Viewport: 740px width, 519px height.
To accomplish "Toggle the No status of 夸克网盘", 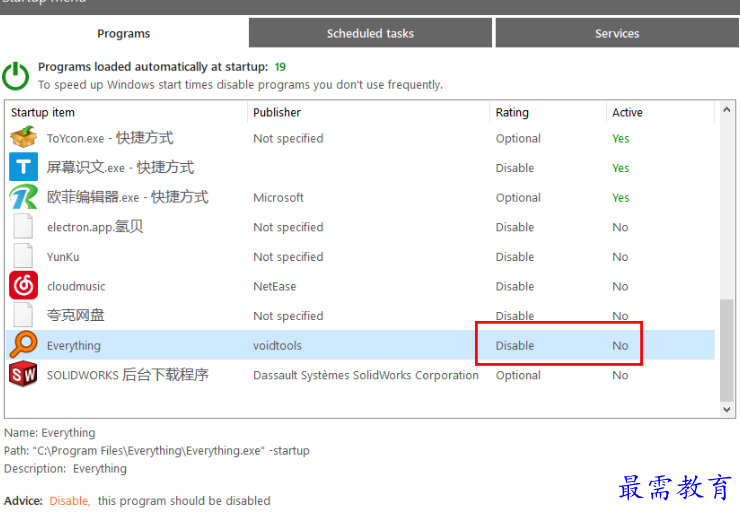I will click(x=620, y=316).
